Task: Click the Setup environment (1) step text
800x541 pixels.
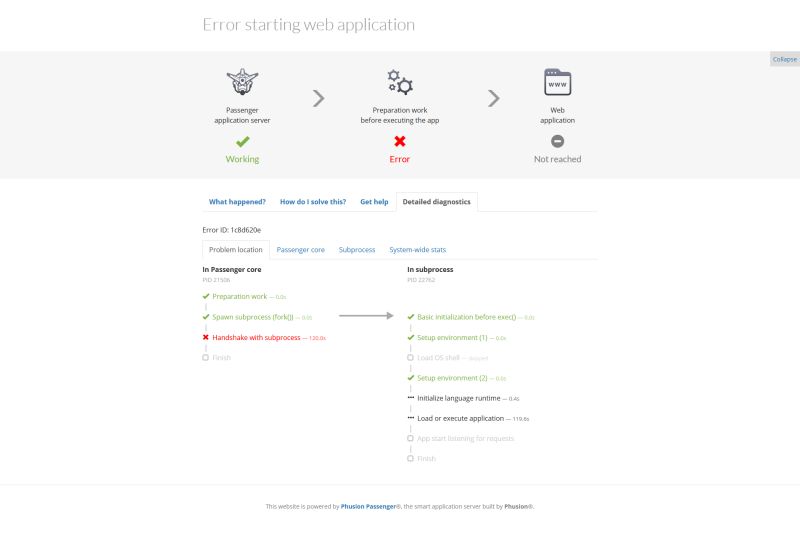Action: (x=452, y=337)
